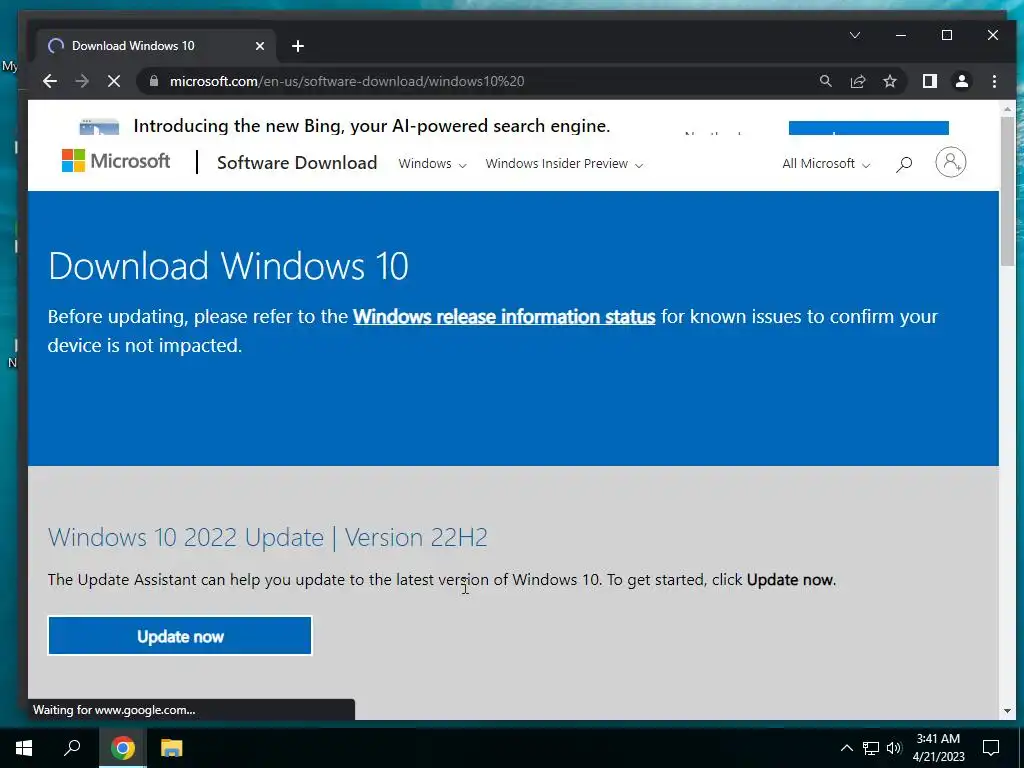Image resolution: width=1024 pixels, height=768 pixels.
Task: Click the Chrome taskbar icon
Action: 122,748
